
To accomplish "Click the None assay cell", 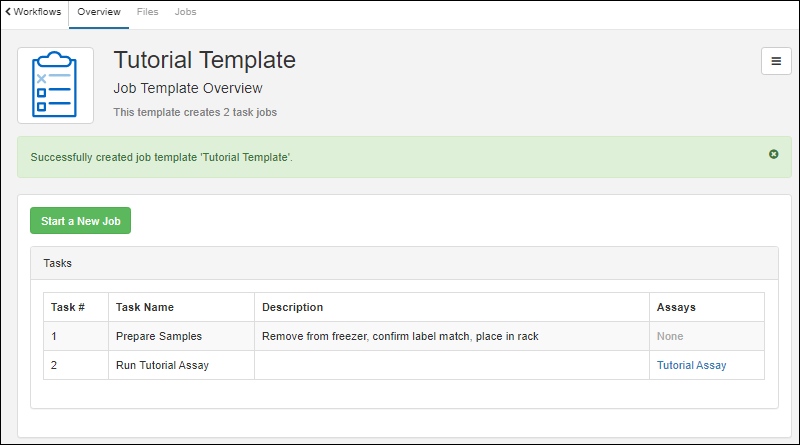I will [670, 336].
